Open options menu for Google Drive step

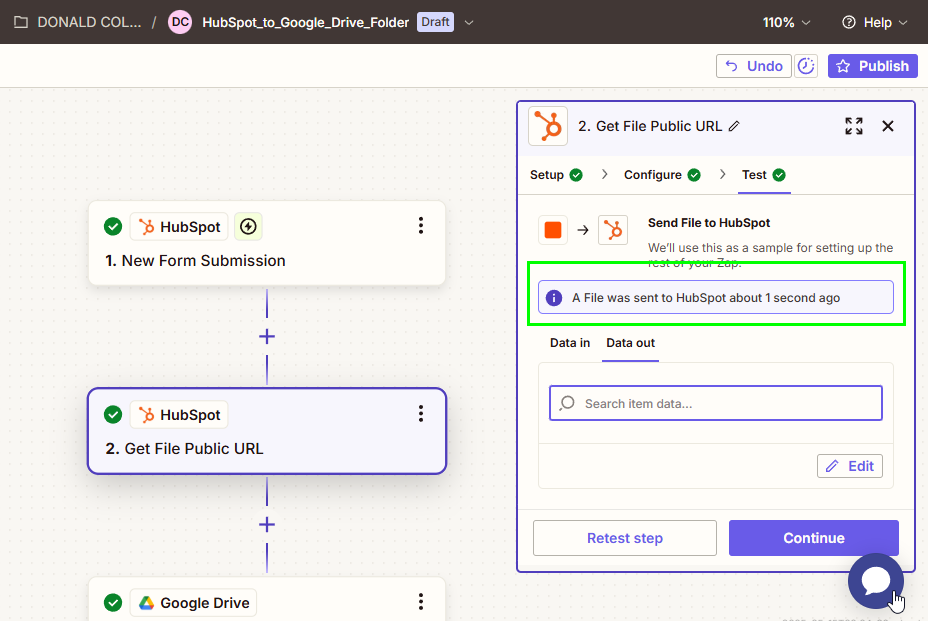pyautogui.click(x=421, y=601)
